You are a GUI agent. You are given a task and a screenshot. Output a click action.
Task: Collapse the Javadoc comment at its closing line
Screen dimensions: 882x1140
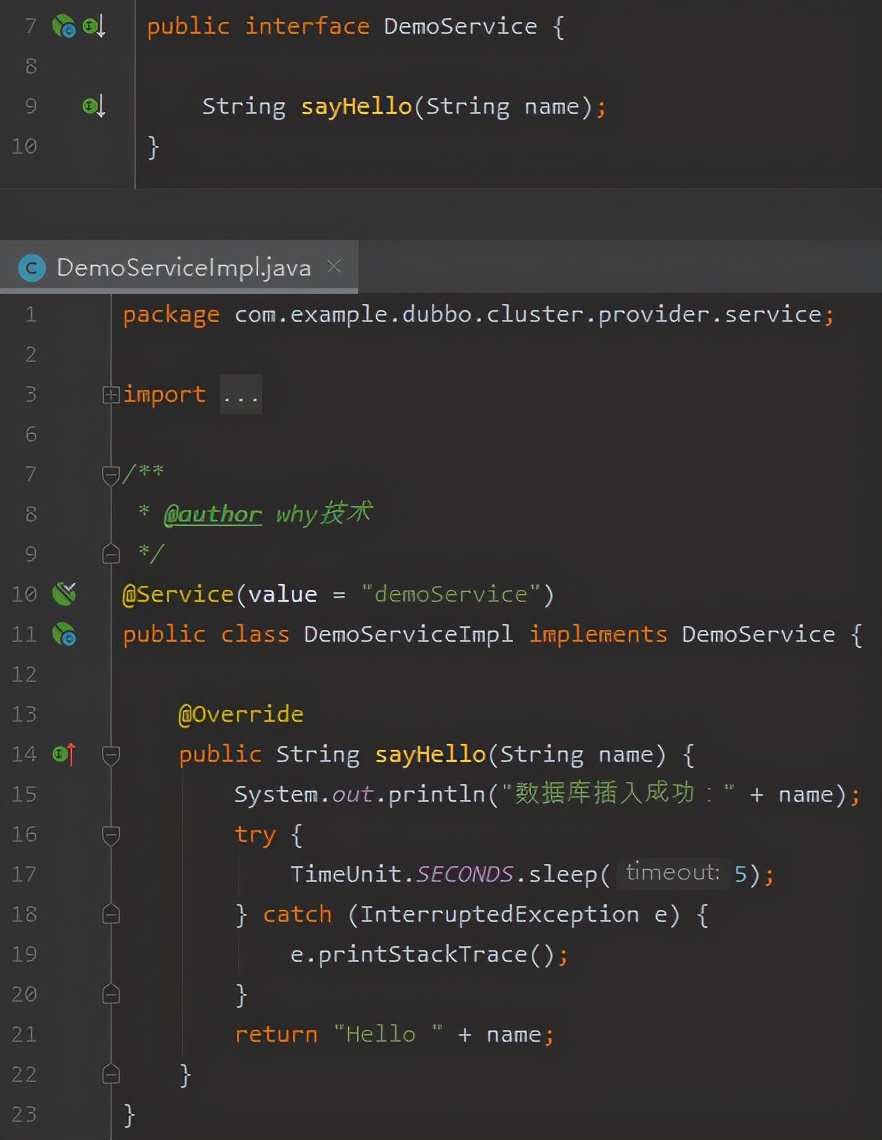[111, 554]
